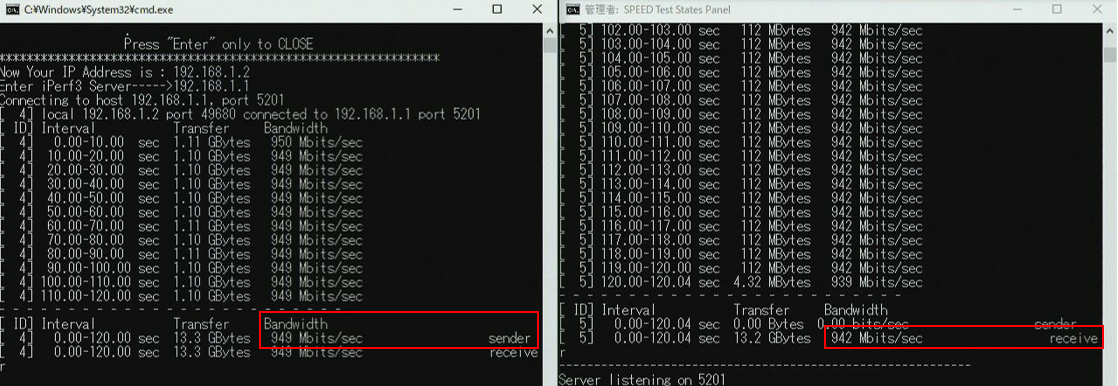The width and height of the screenshot is (1118, 386).
Task: Close the SPEED Test States Panel window
Action: pos(1097,9)
